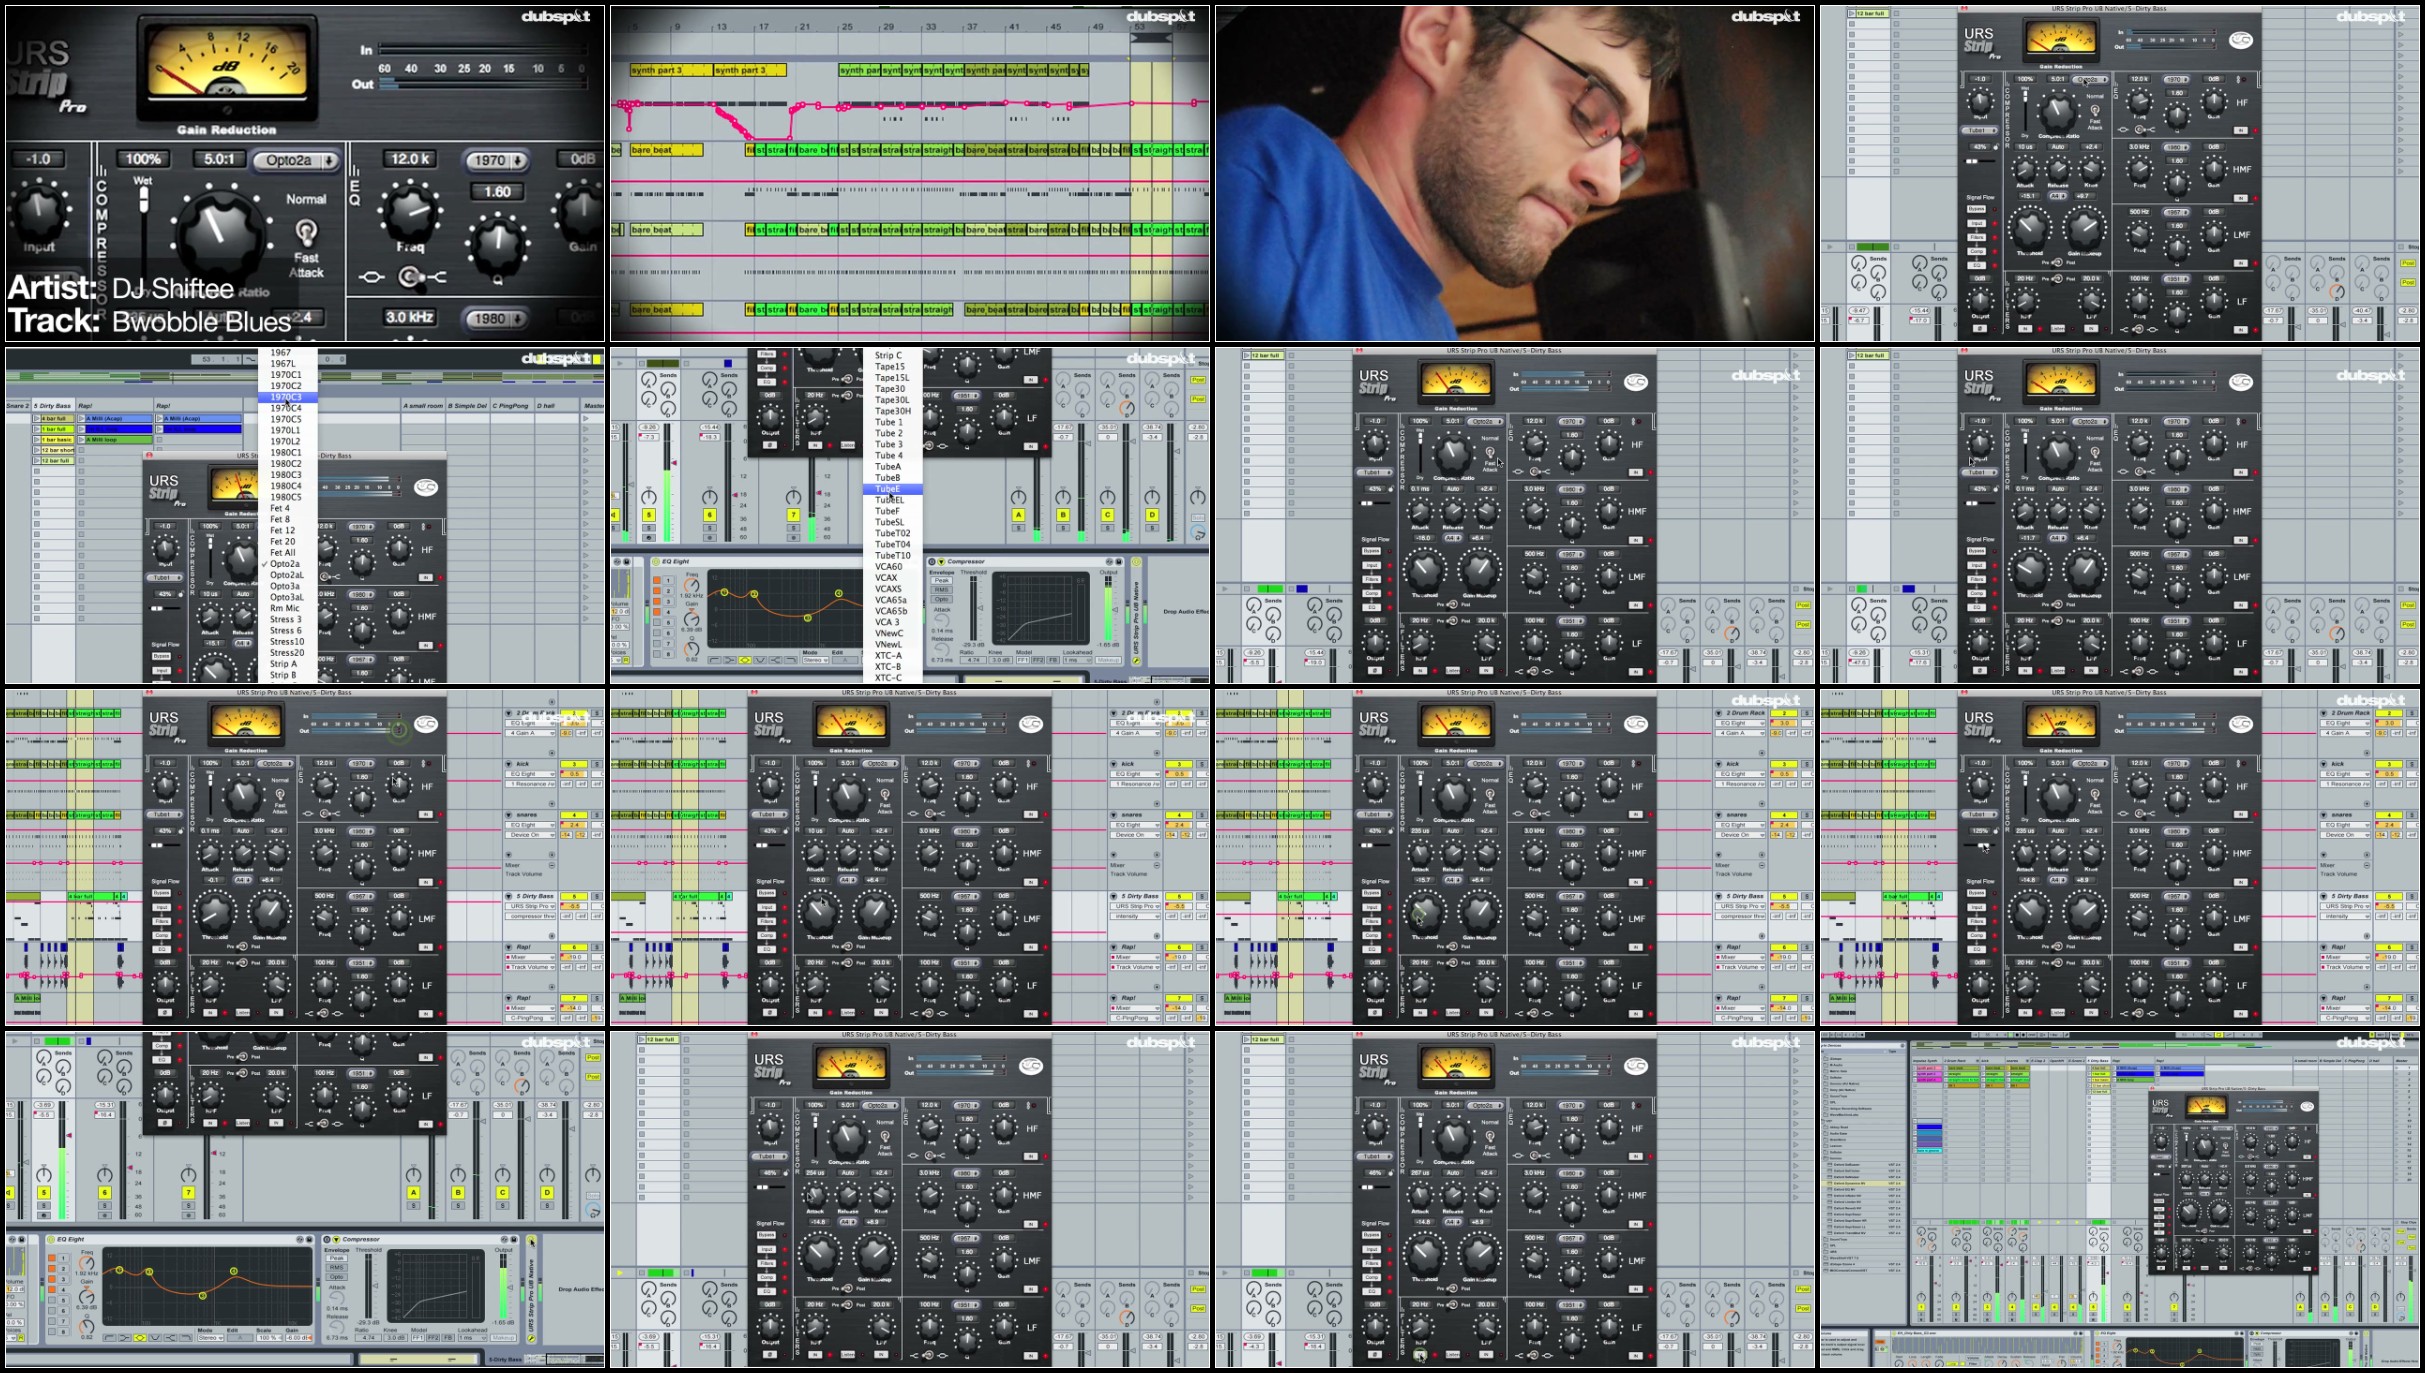Select highlighted bell shape in EQ Eight beside TubeE list
Screen dimensions: 2425x1373
(745, 660)
